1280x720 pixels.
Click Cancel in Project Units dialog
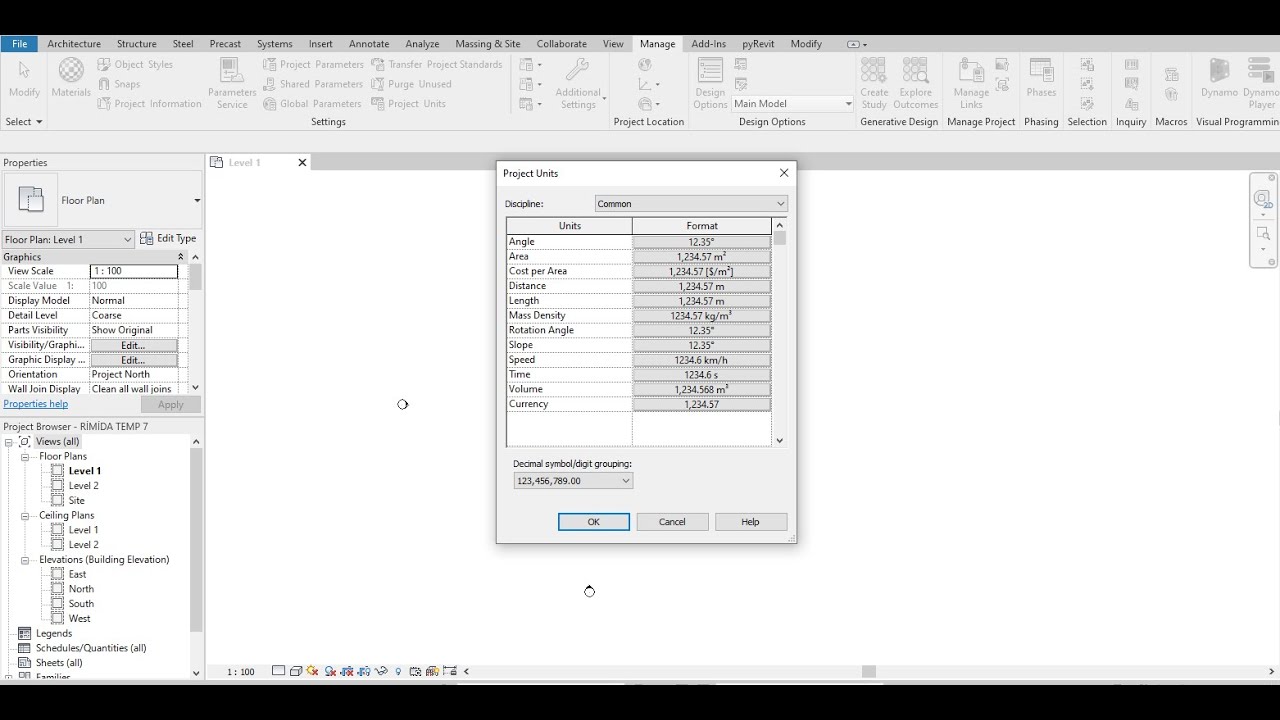tap(672, 522)
